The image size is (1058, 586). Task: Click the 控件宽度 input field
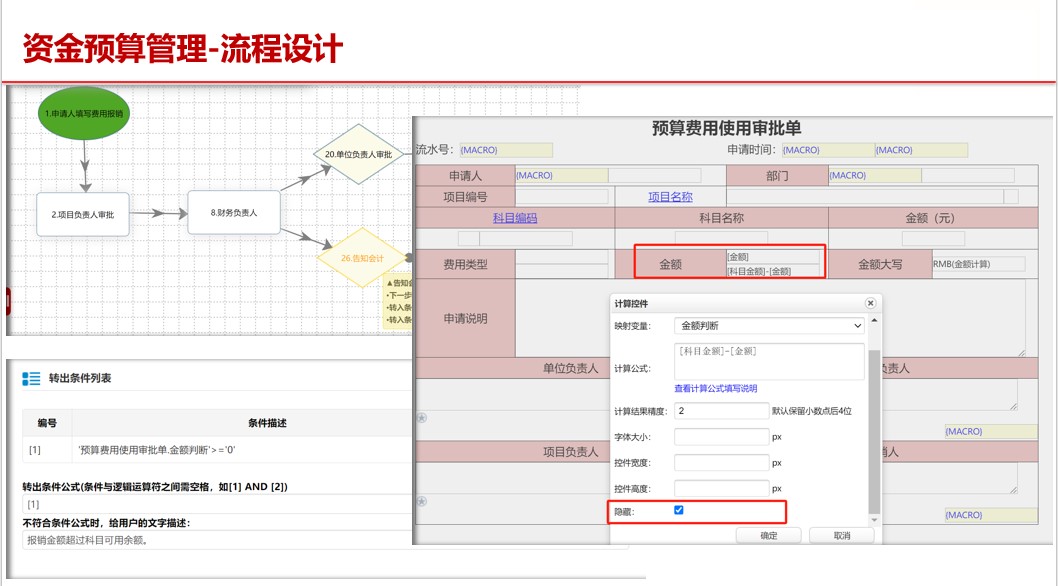click(721, 462)
